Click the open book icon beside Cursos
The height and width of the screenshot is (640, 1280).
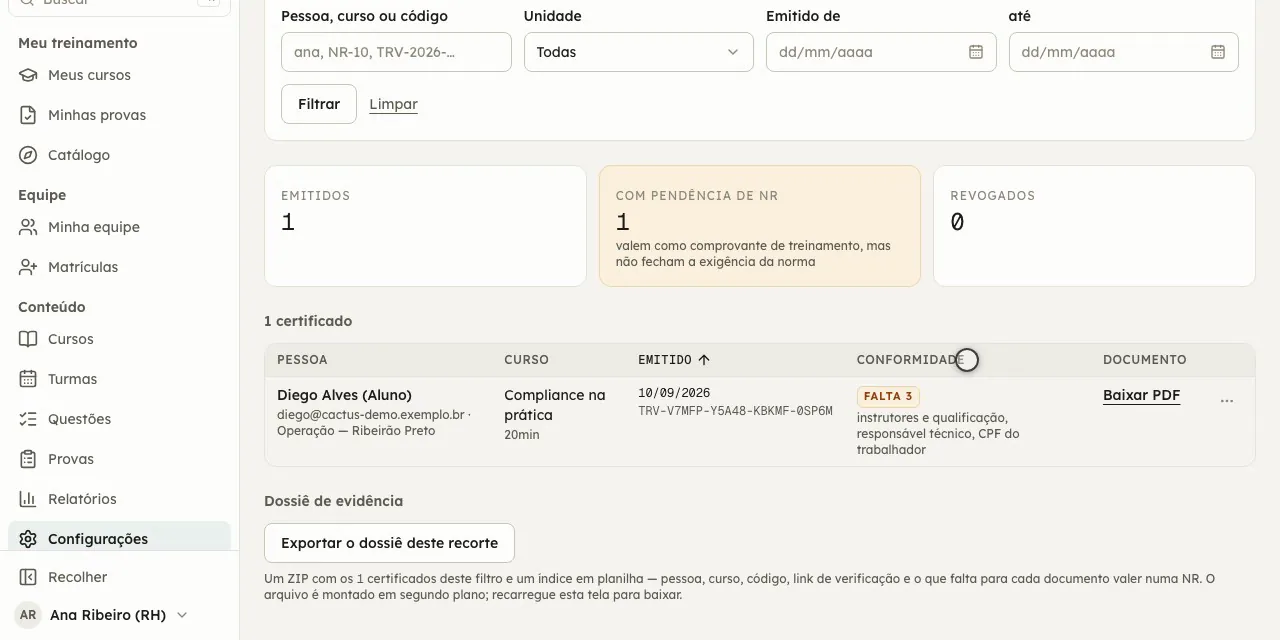click(x=28, y=339)
